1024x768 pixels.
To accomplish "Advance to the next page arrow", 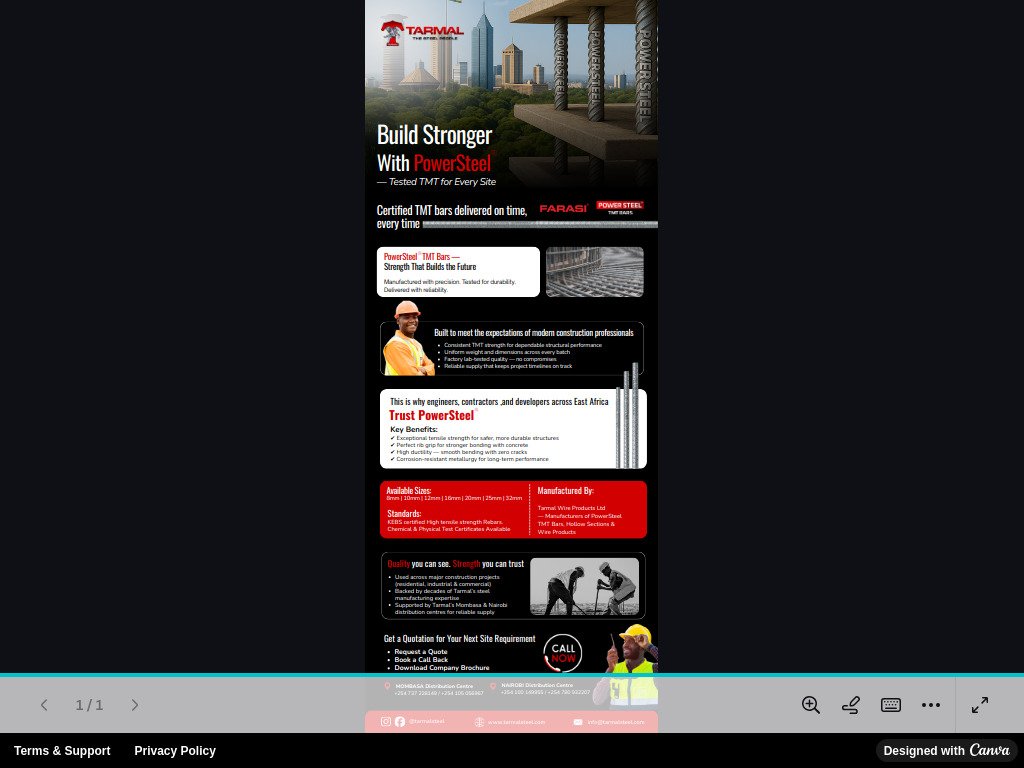I will [135, 705].
